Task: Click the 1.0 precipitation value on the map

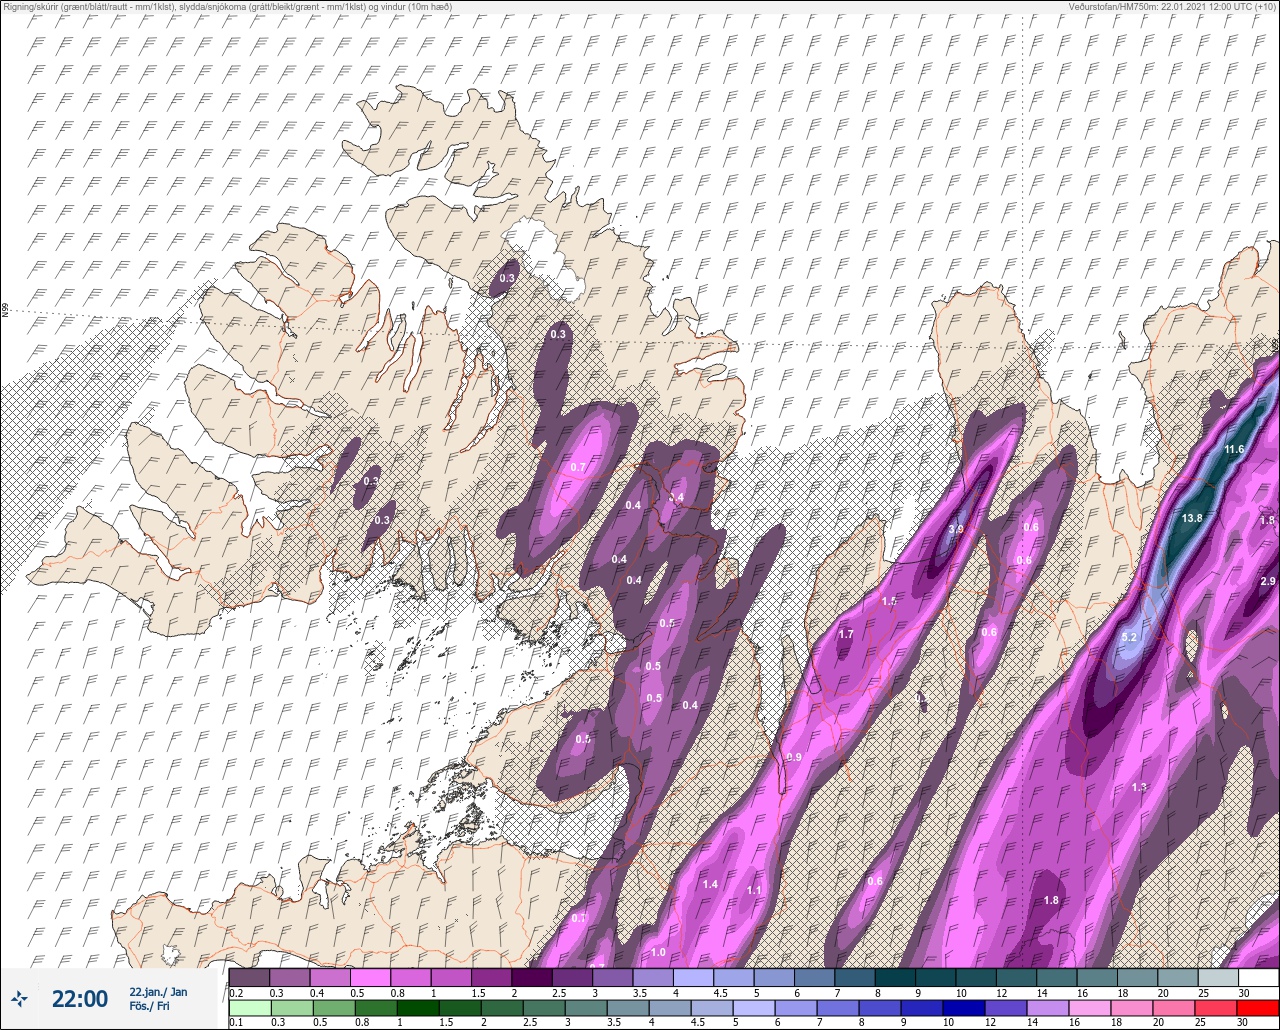Action: pyautogui.click(x=658, y=952)
